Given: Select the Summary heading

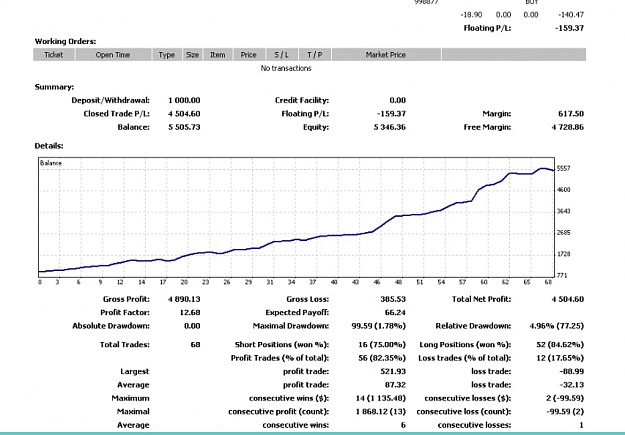Looking at the screenshot, I should point(54,87).
